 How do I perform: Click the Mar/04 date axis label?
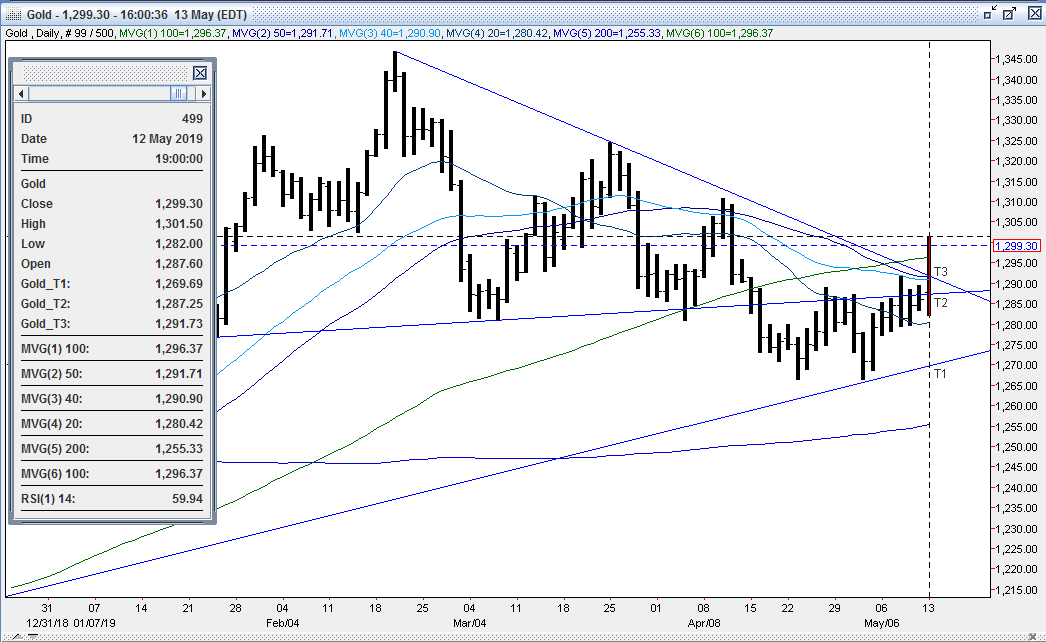click(469, 623)
